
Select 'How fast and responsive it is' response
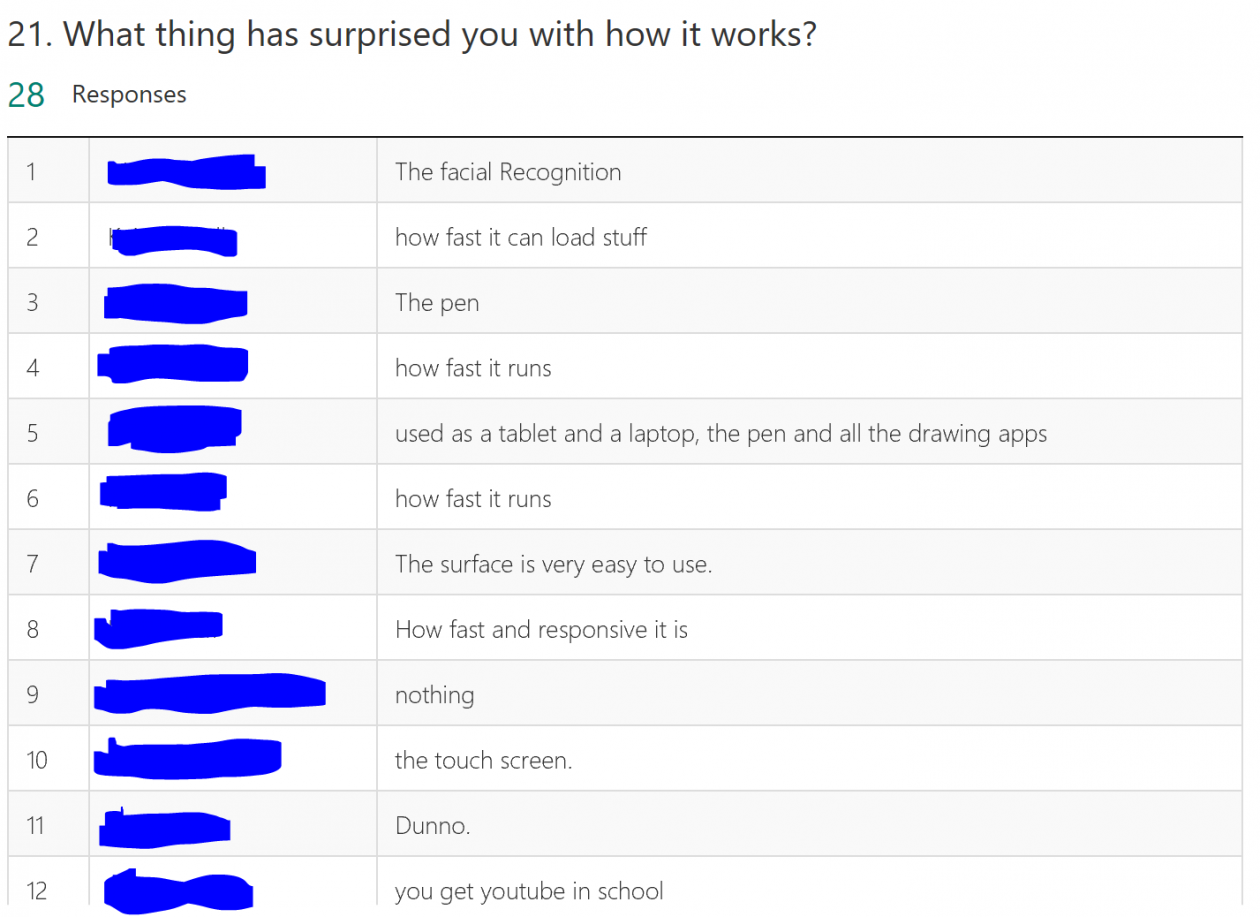[542, 630]
